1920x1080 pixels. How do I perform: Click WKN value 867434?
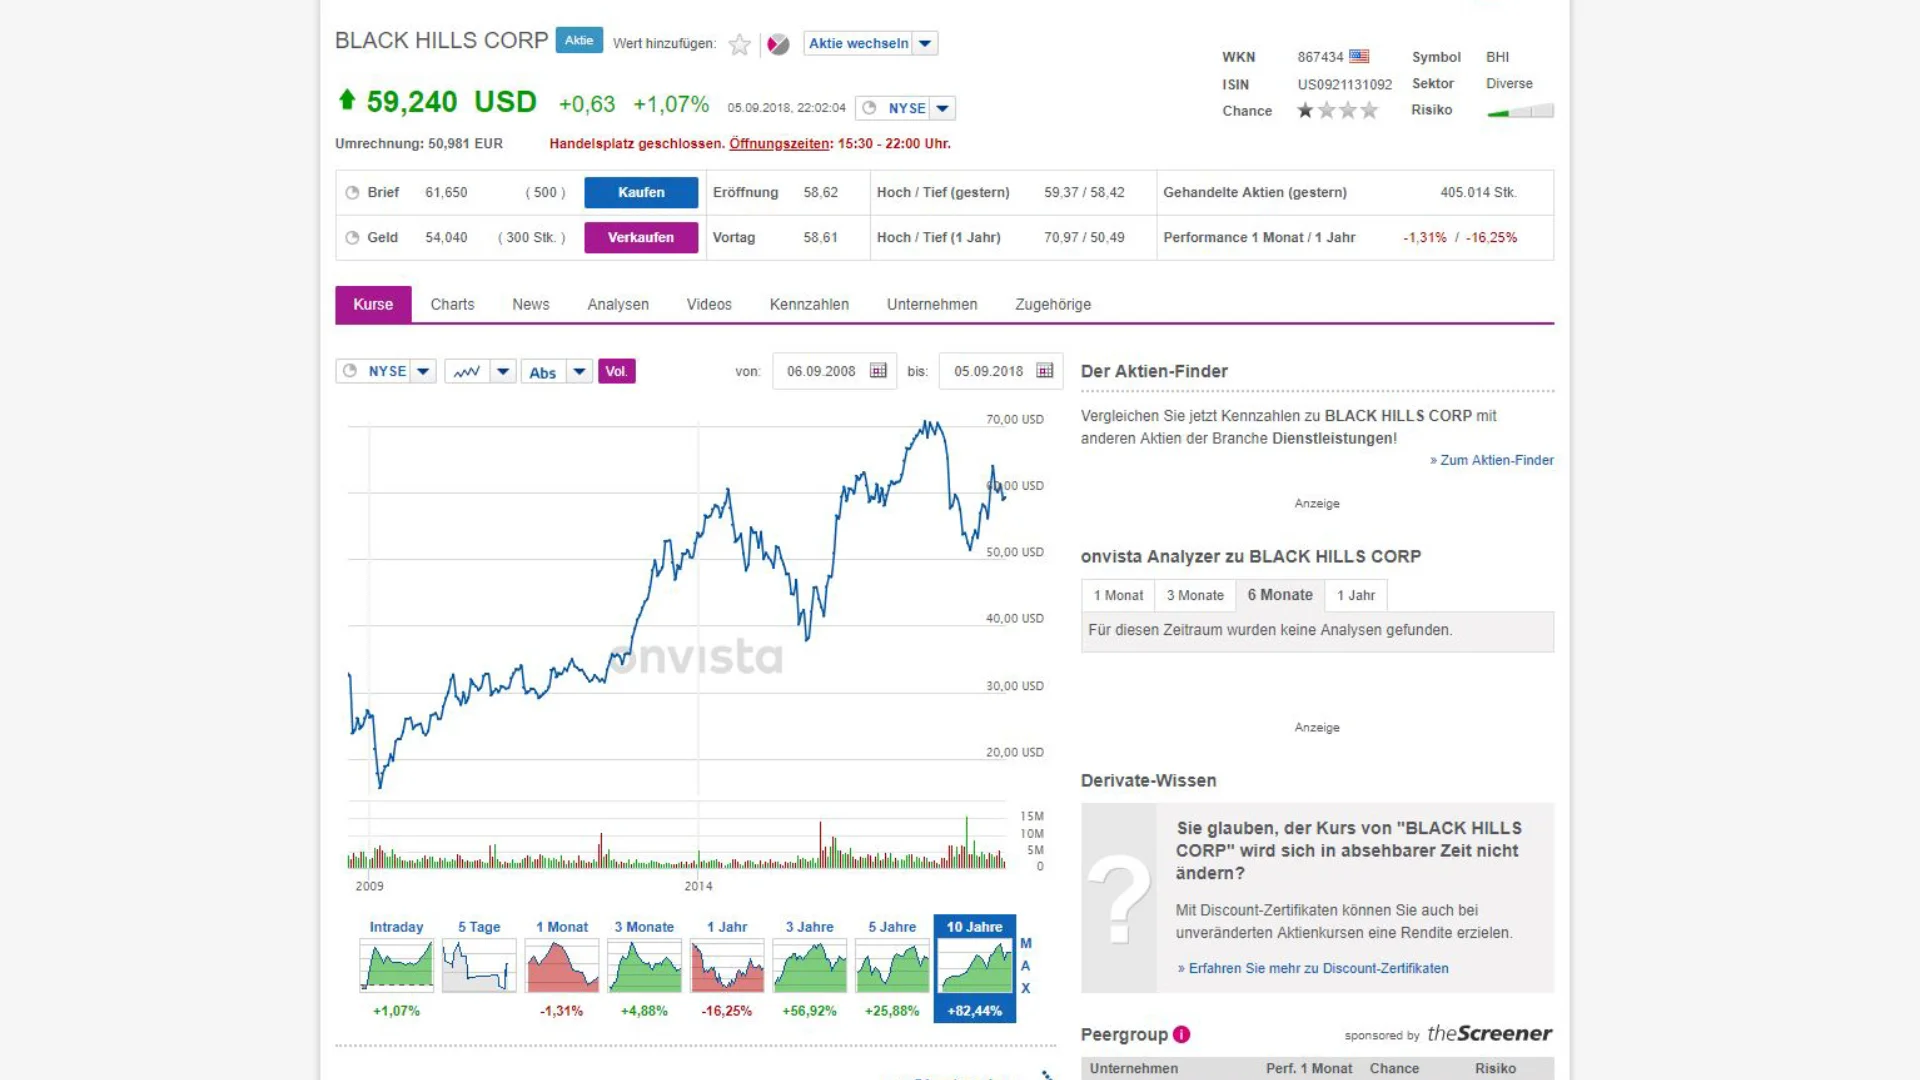pos(1320,57)
